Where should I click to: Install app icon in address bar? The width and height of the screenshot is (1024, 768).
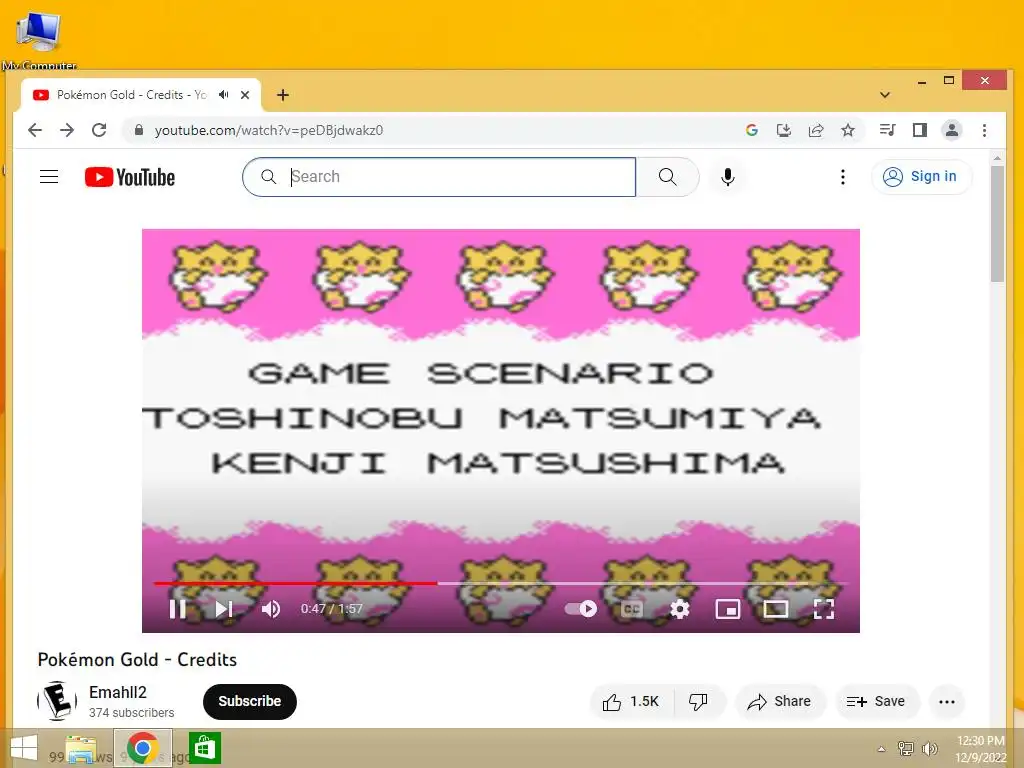(784, 130)
